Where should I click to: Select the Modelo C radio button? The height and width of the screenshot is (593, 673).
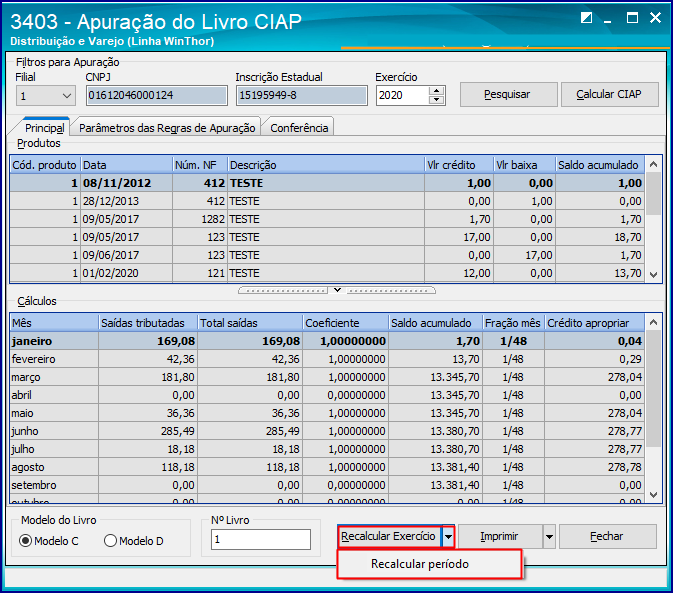coord(26,541)
